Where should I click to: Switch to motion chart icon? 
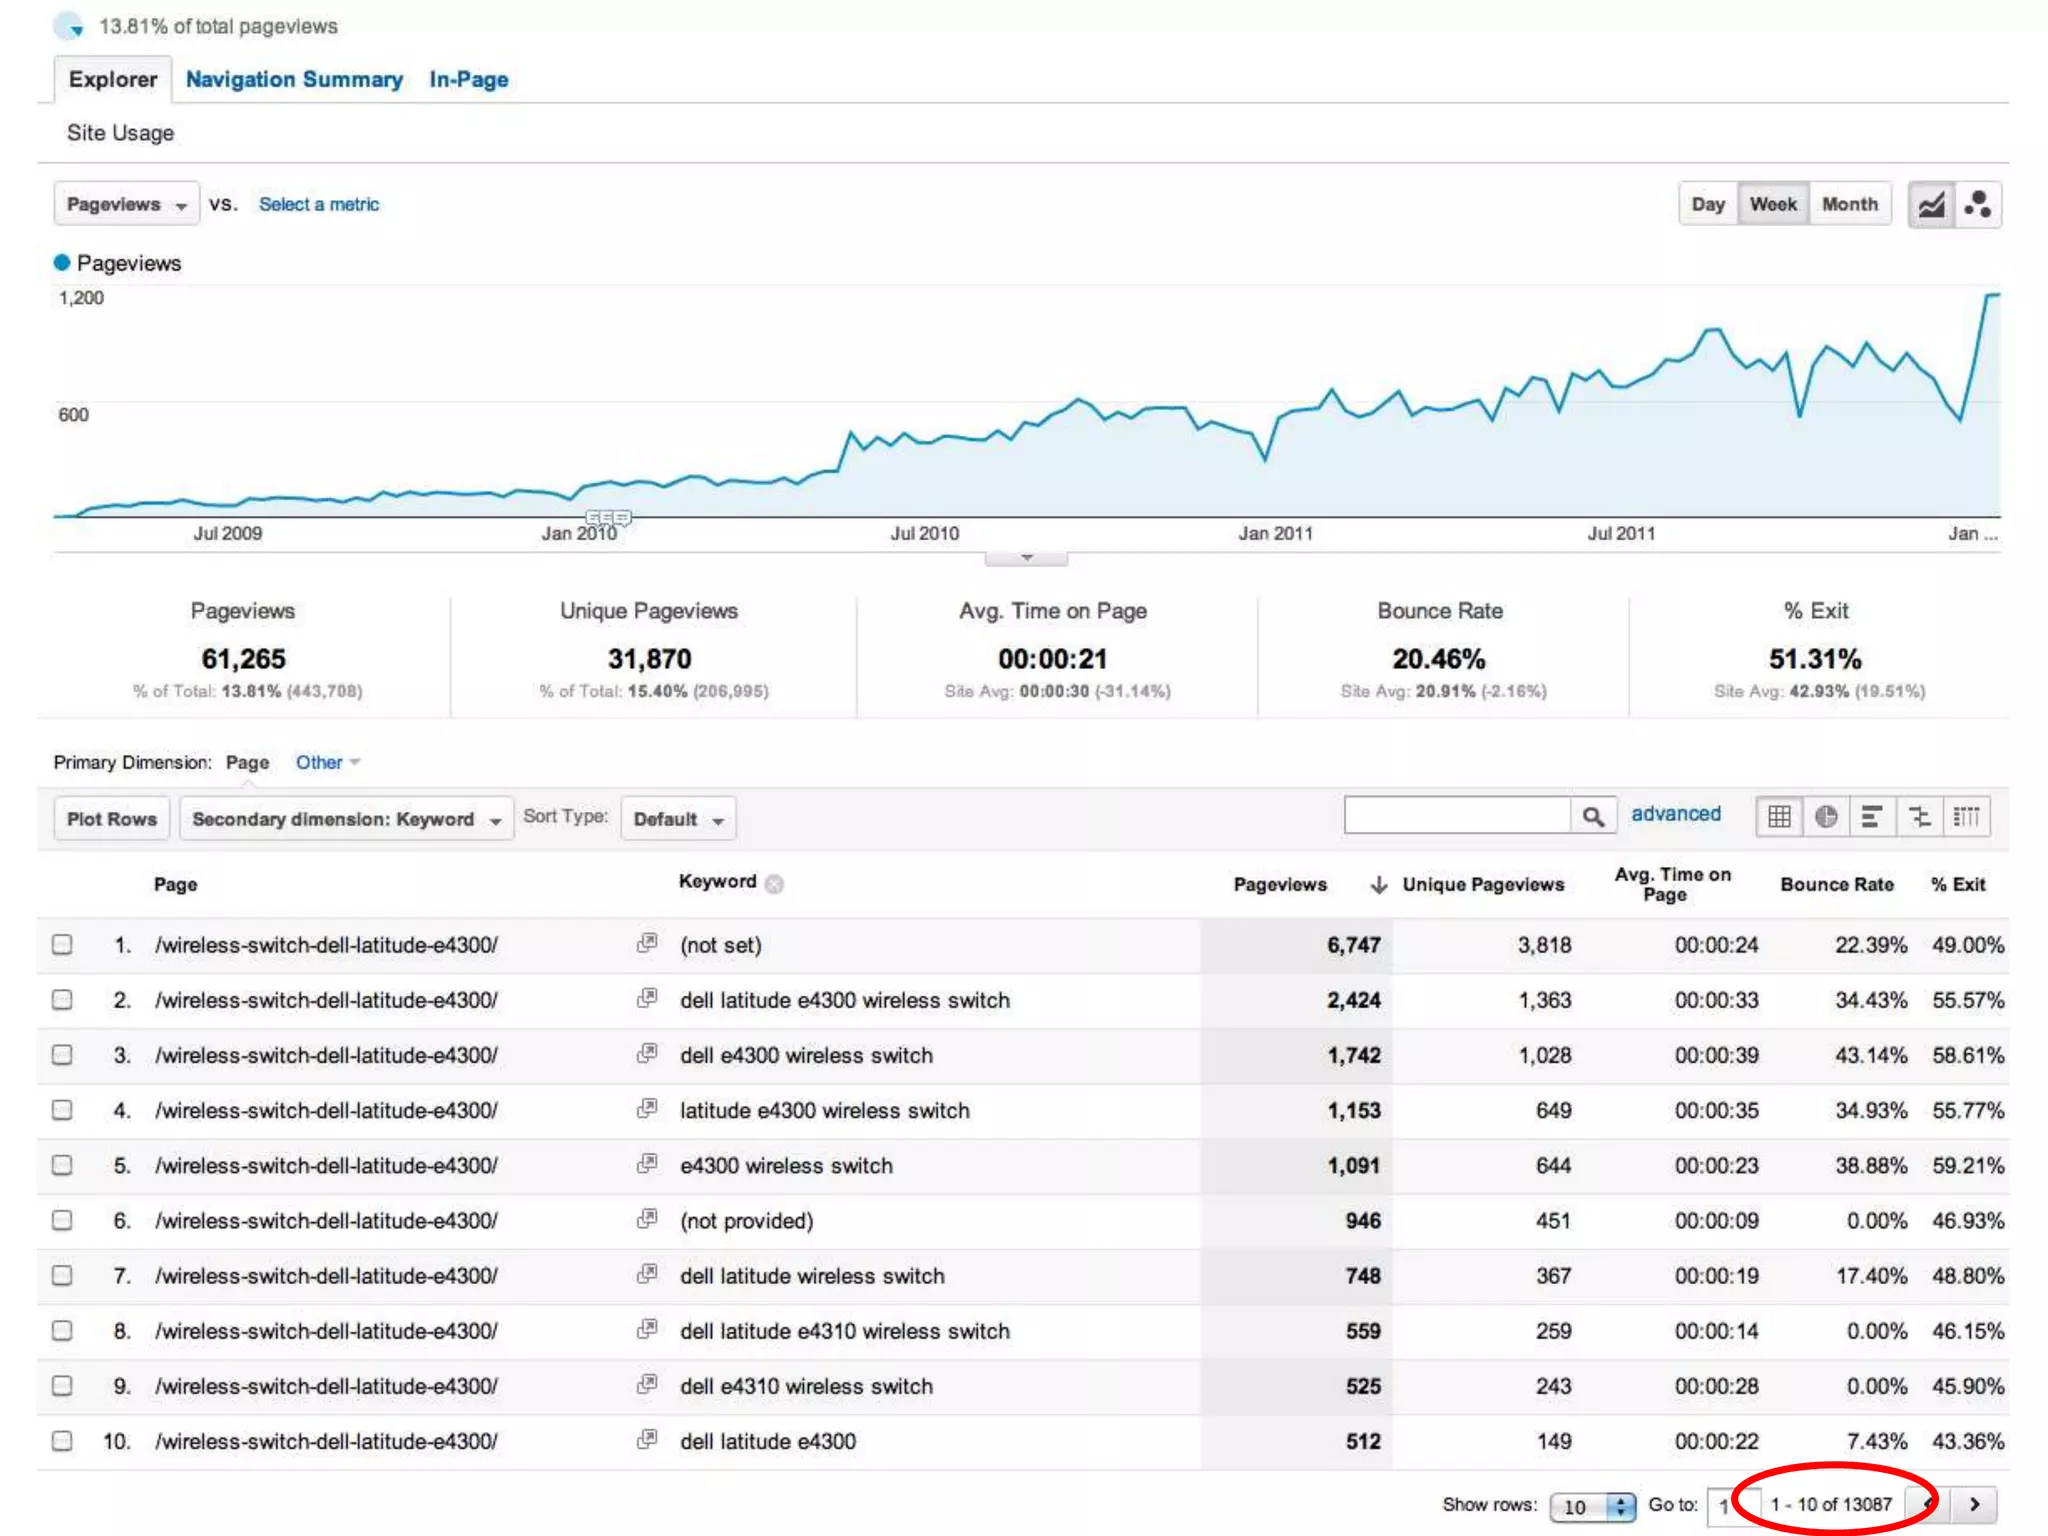point(1978,205)
